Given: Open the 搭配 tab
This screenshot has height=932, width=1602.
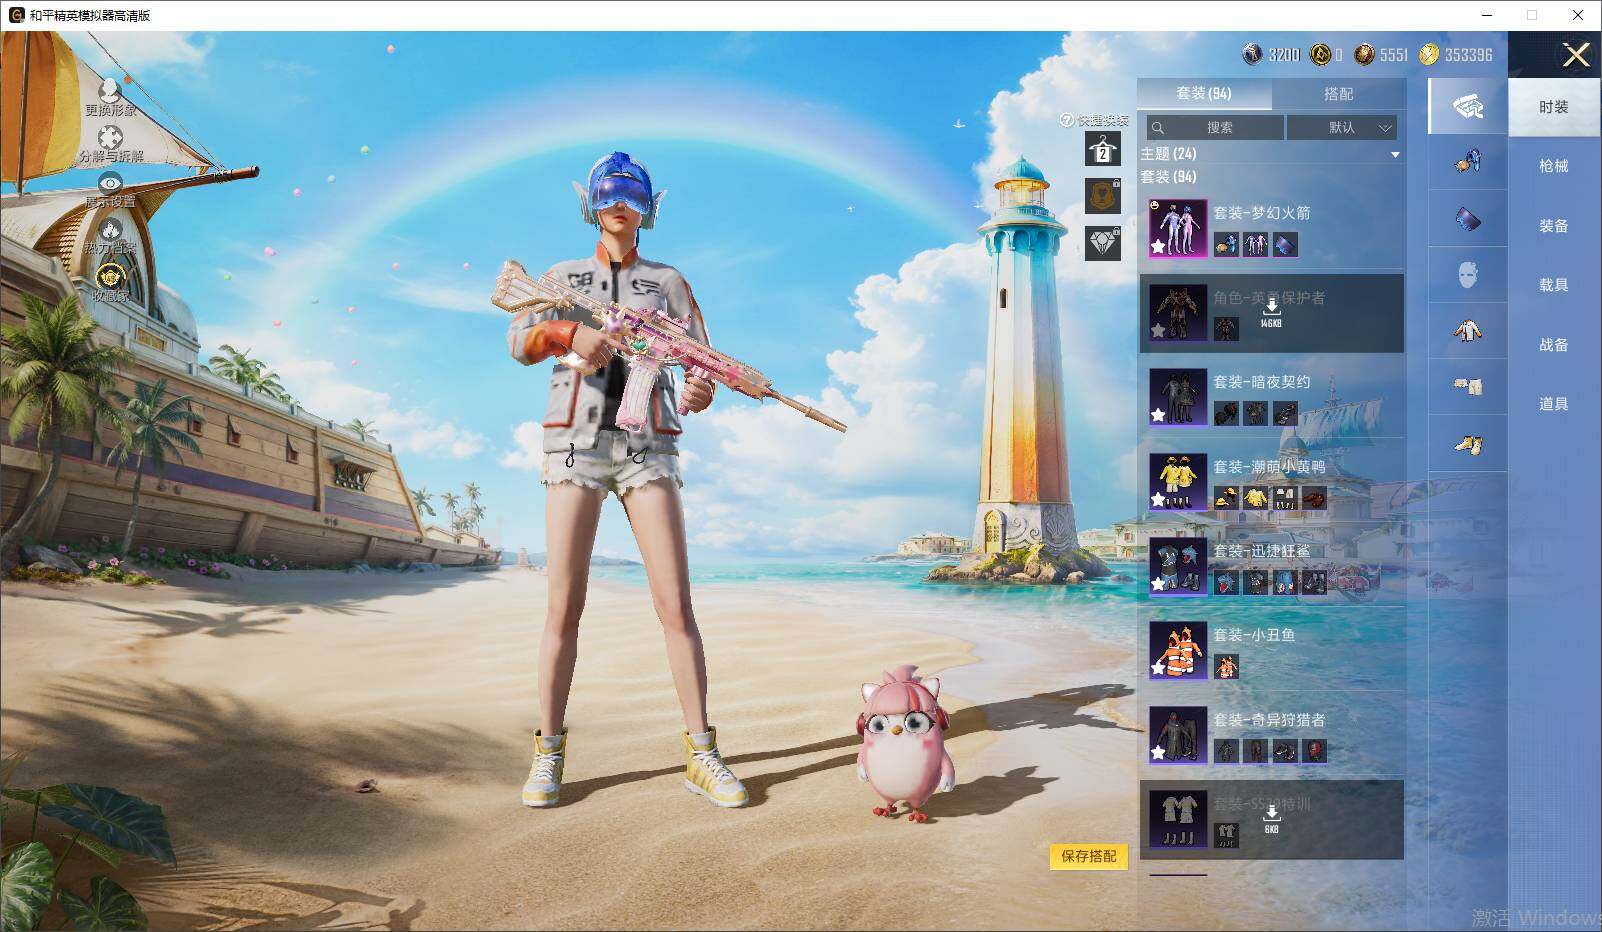Looking at the screenshot, I should click(x=1339, y=93).
